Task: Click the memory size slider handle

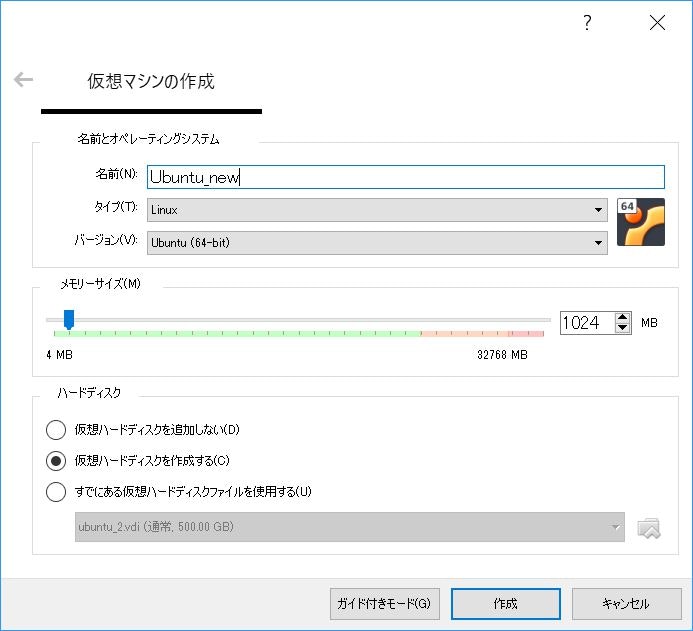Action: pyautogui.click(x=69, y=319)
